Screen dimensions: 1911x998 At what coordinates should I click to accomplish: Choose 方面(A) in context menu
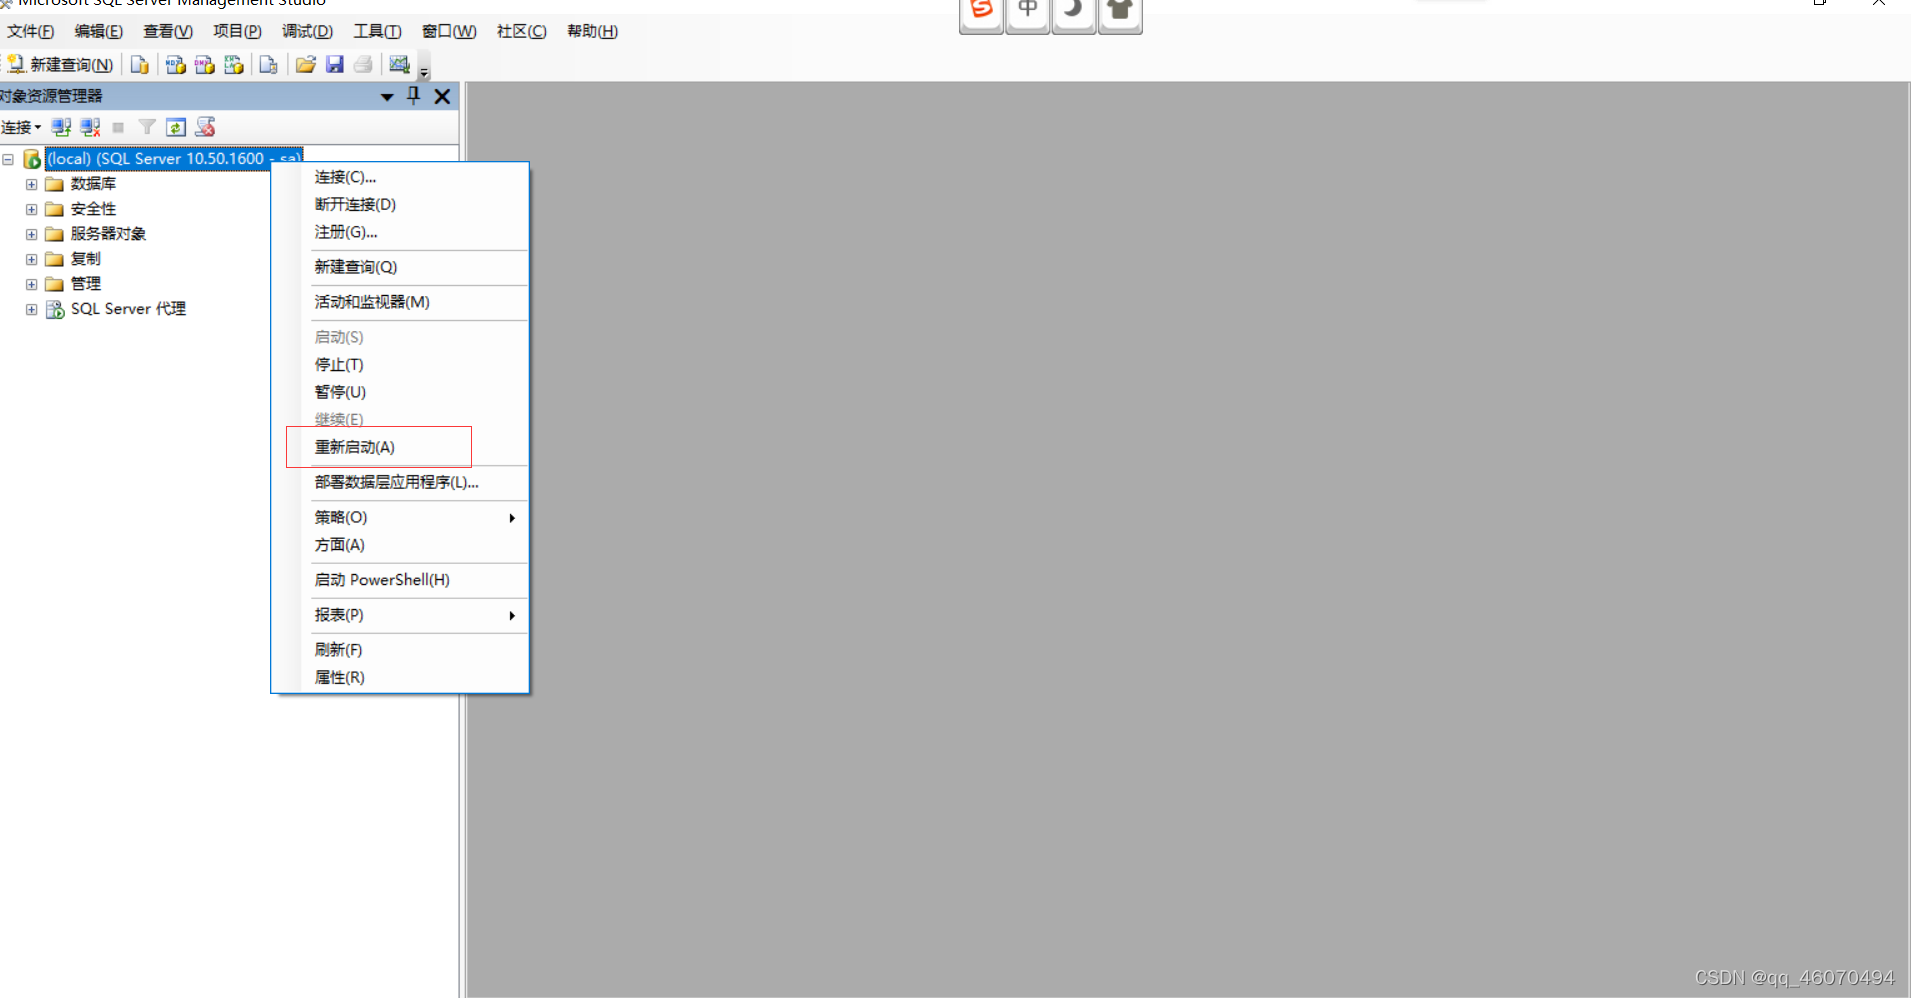coord(400,545)
